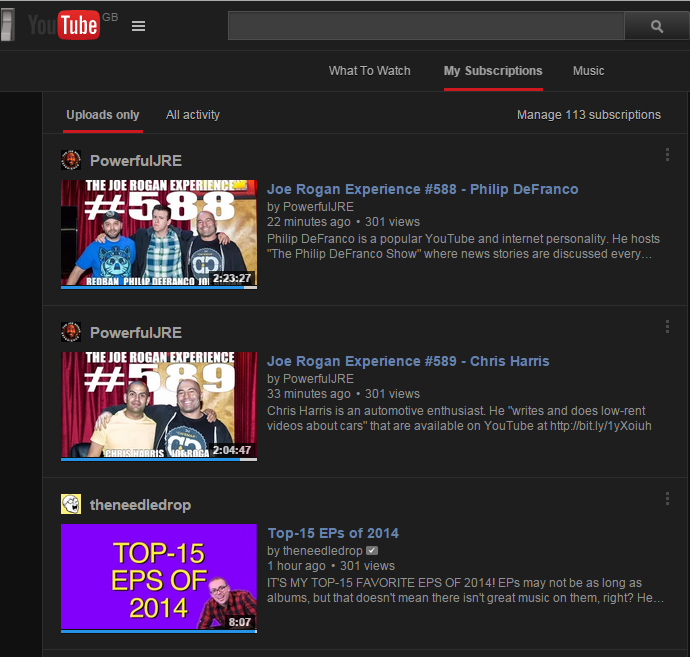Image resolution: width=690 pixels, height=657 pixels.
Task: Open Top-15 EPs of 2014 title link
Action: click(x=333, y=533)
